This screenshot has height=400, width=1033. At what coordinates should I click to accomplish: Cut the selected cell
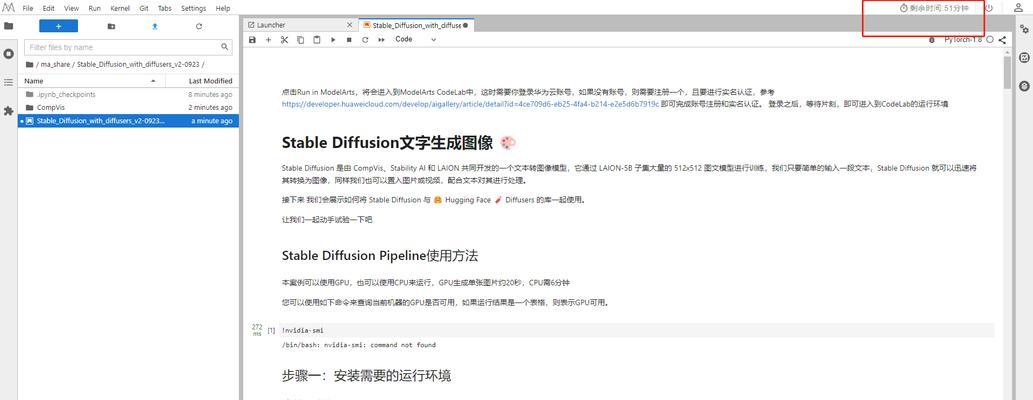tap(285, 40)
